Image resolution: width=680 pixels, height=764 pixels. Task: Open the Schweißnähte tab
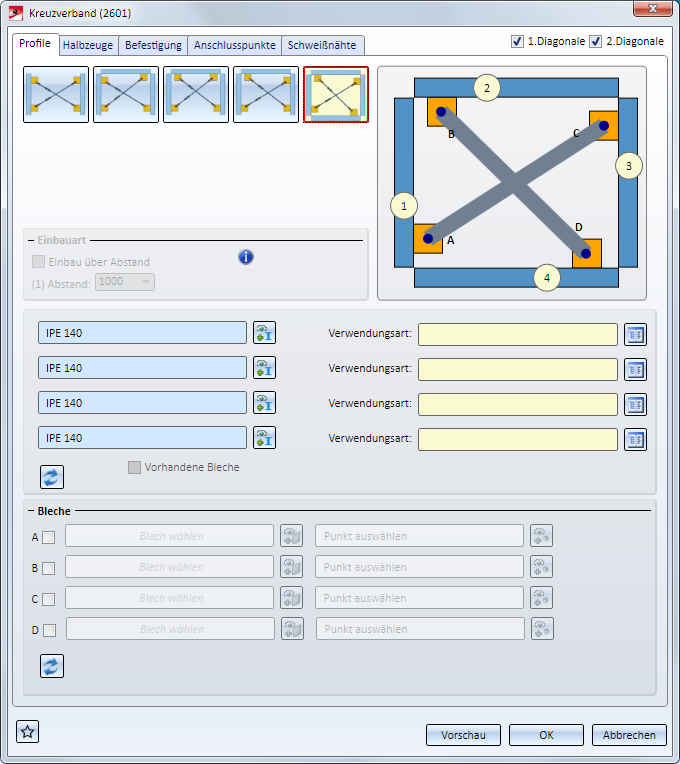[x=322, y=45]
